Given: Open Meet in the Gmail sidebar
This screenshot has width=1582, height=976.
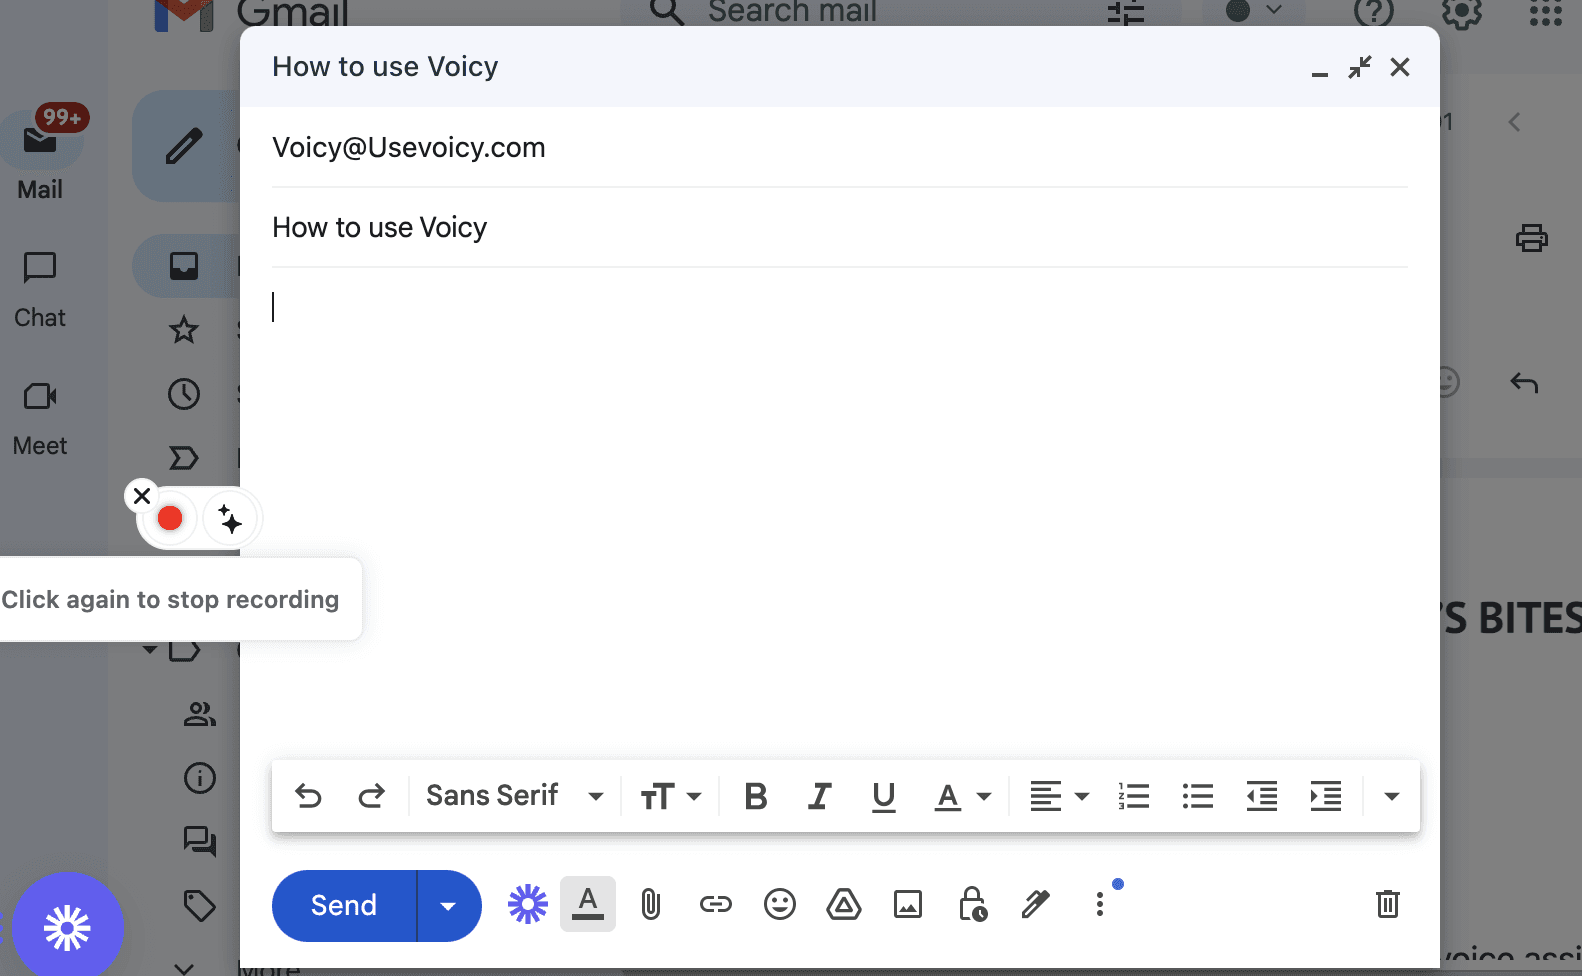Looking at the screenshot, I should tap(40, 418).
